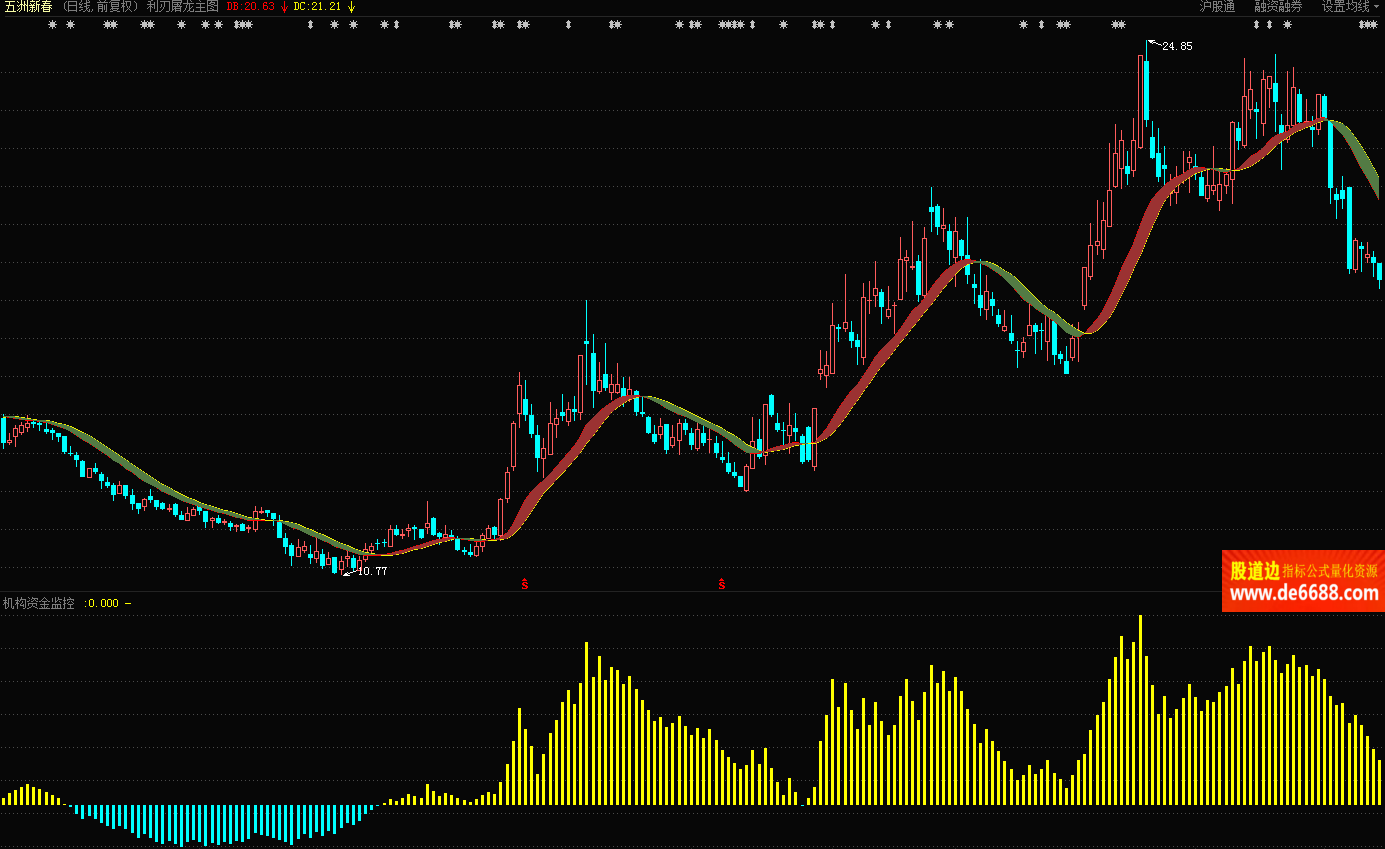Click the DC:21.21 value readout
The width and height of the screenshot is (1385, 849).
coord(317,6)
